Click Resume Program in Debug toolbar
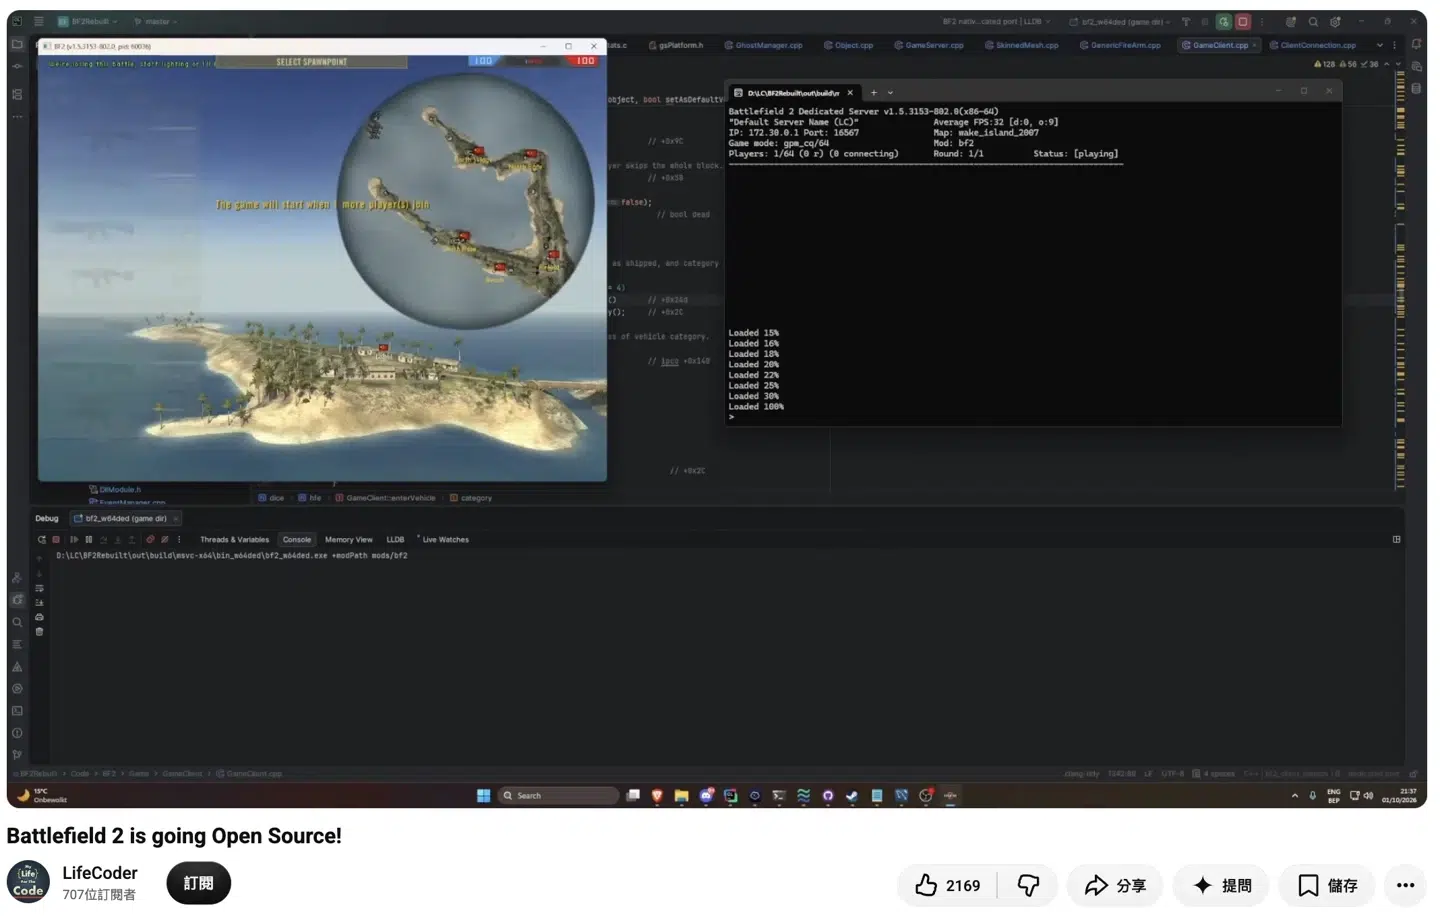Screen dimensions: 1440x916 [x=73, y=540]
